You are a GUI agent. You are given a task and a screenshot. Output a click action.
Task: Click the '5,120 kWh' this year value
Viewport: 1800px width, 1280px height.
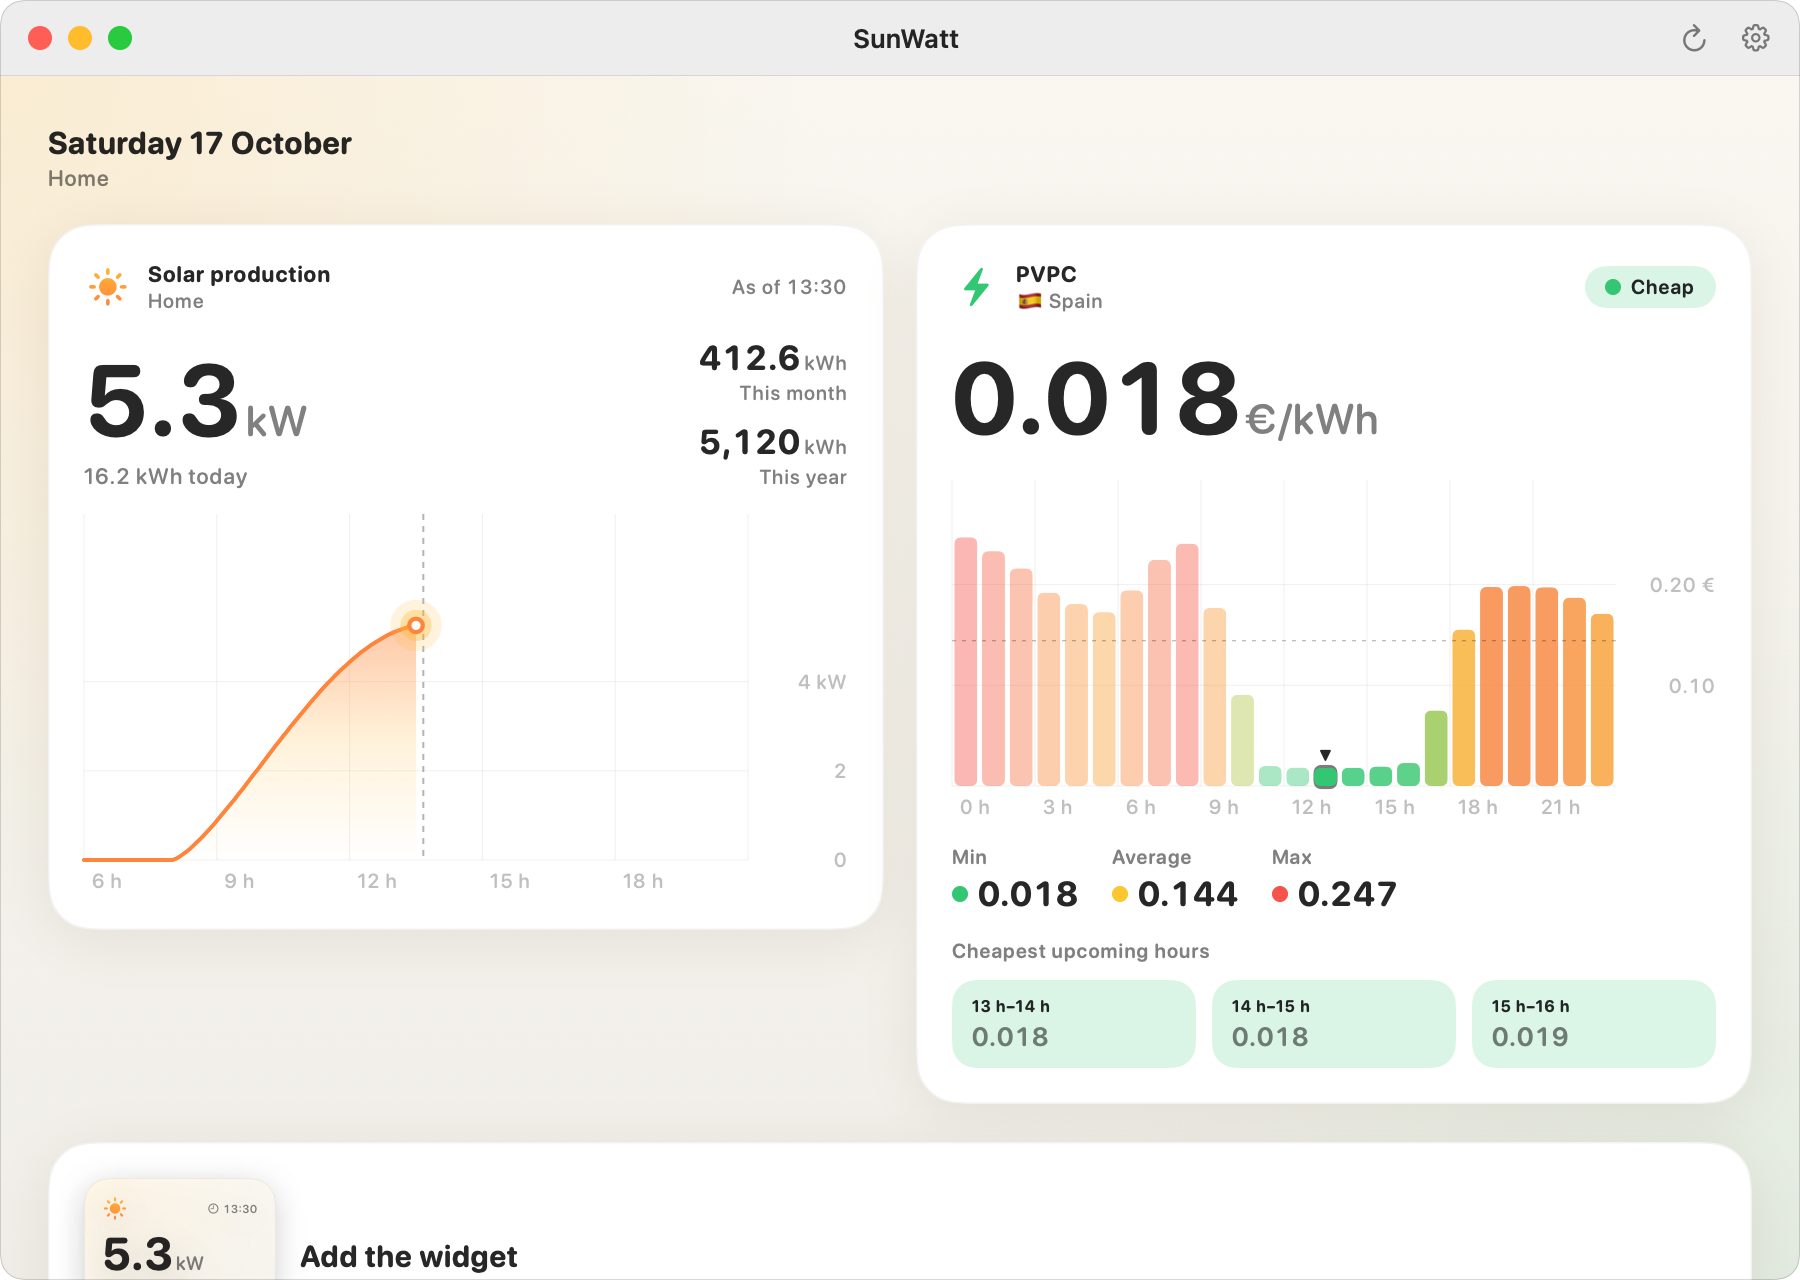coord(773,442)
